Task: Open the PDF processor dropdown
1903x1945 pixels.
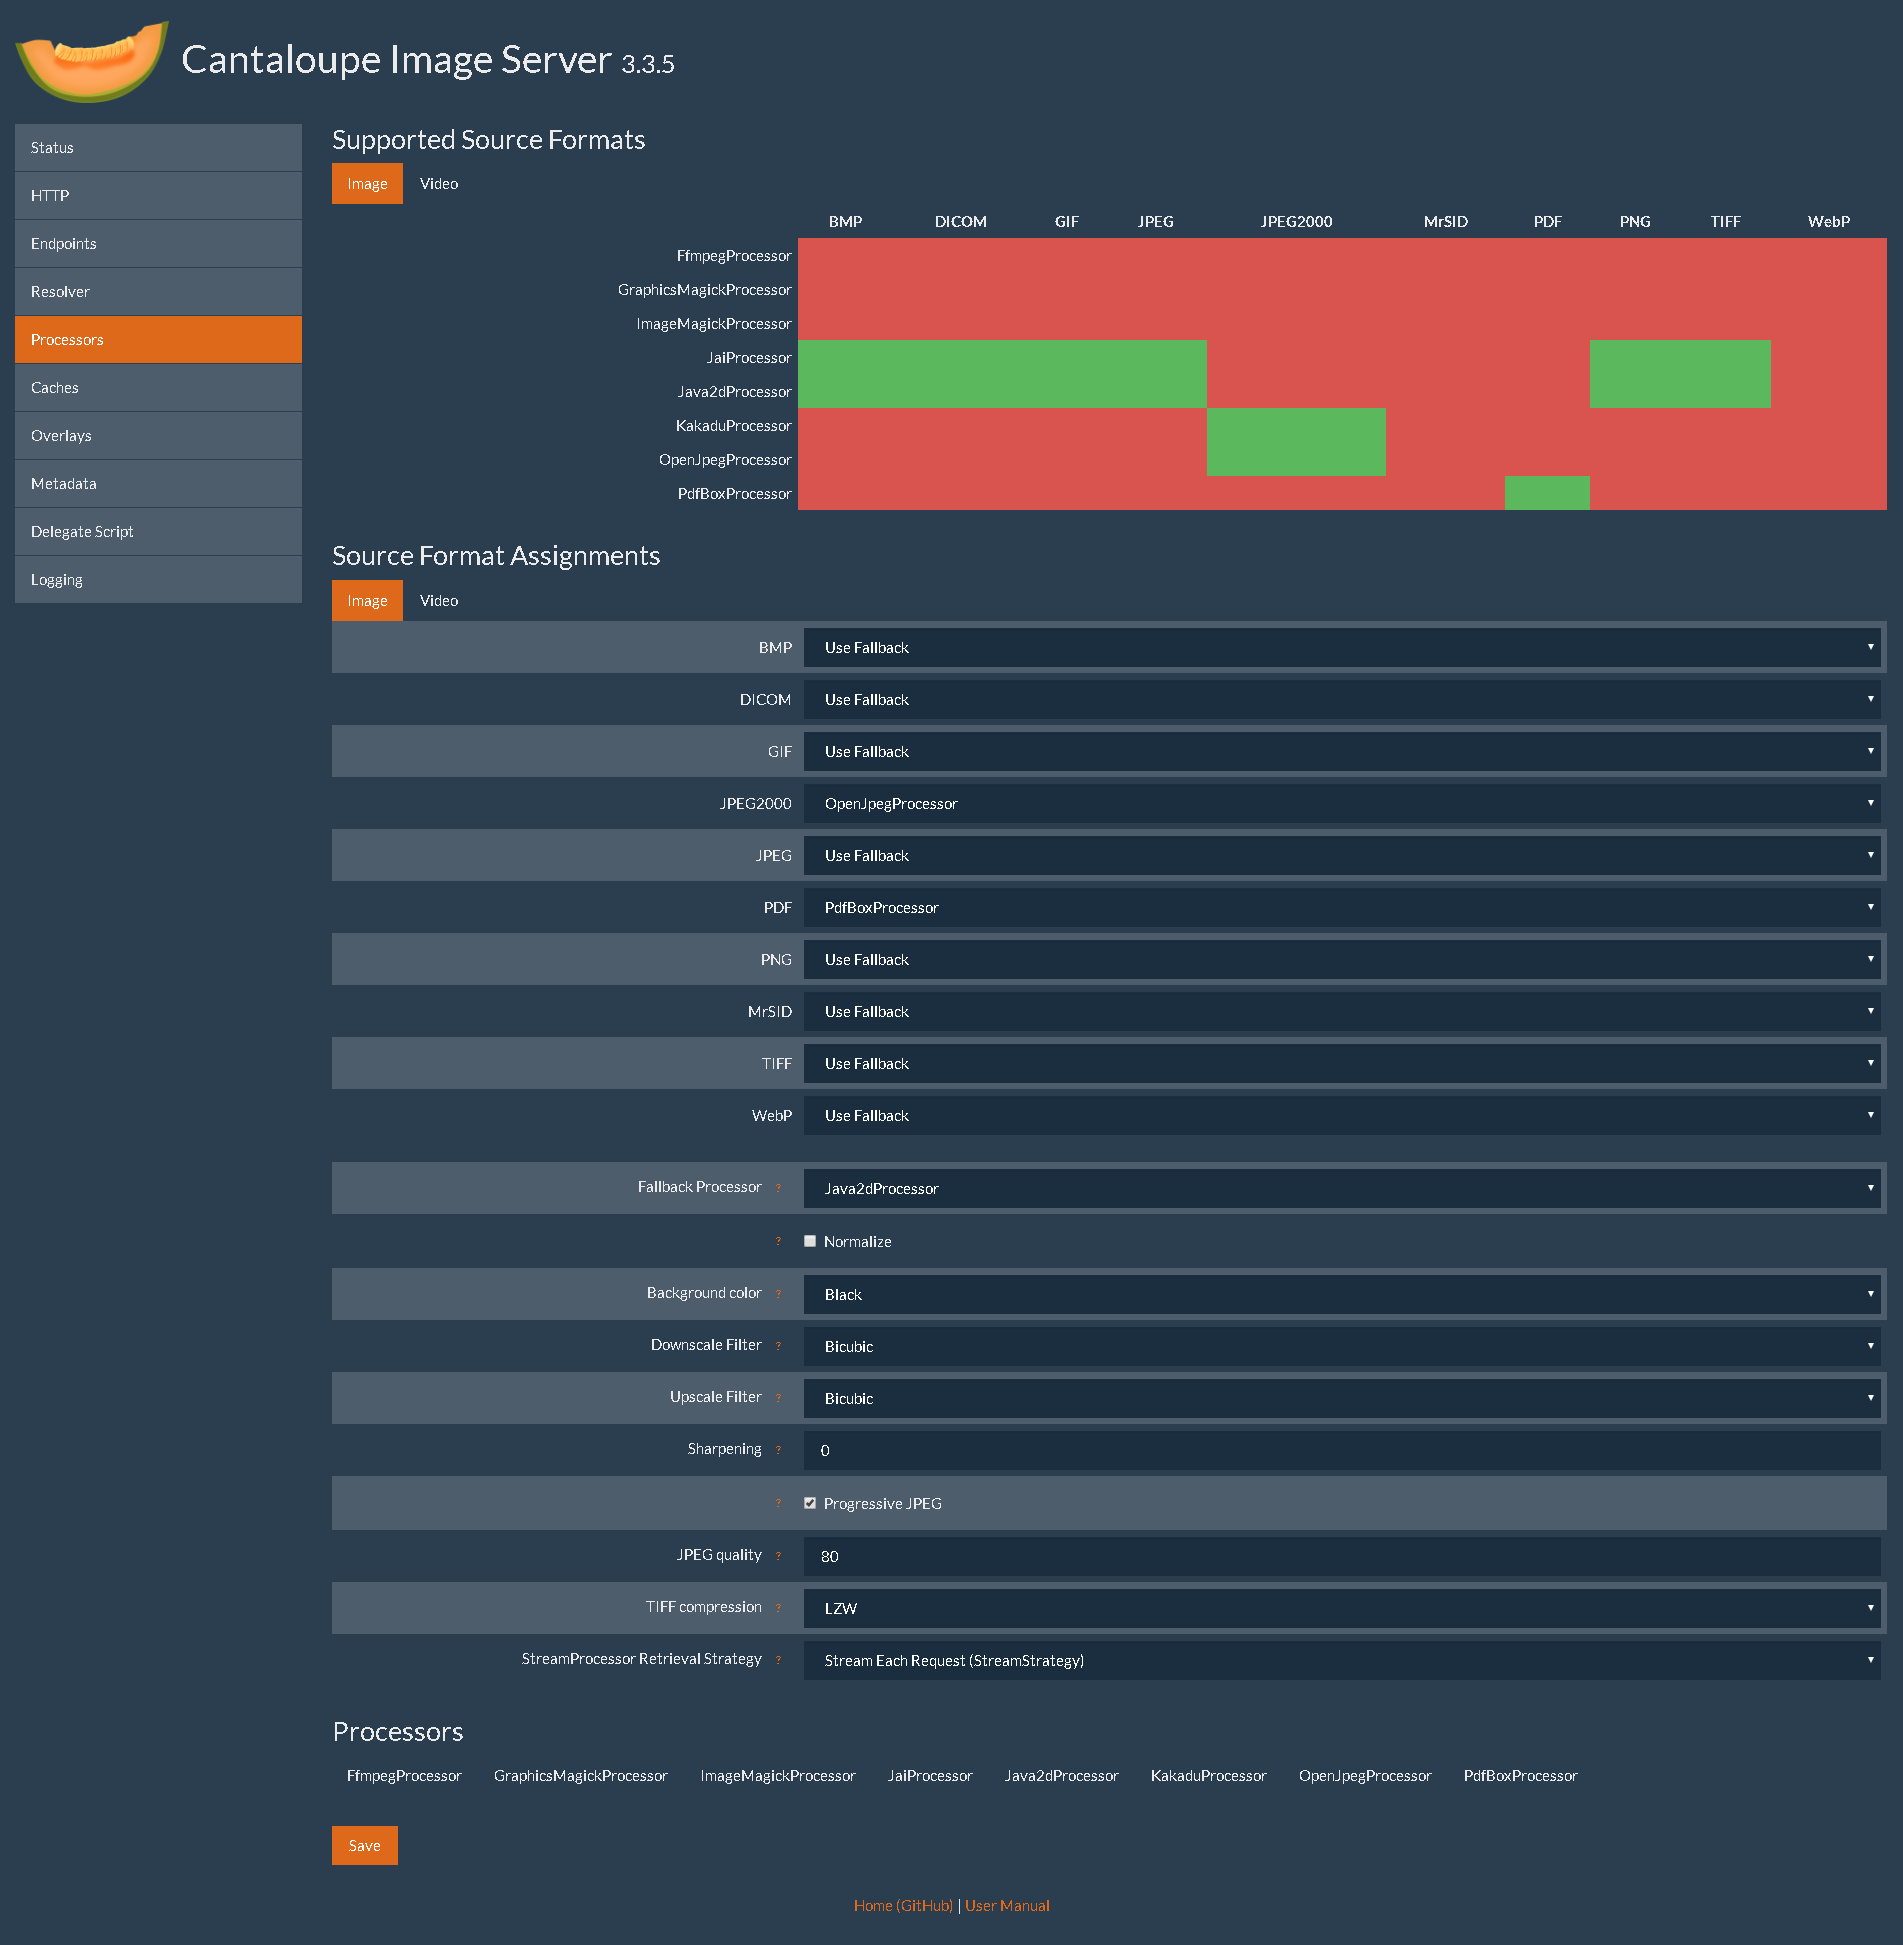Action: [1342, 908]
